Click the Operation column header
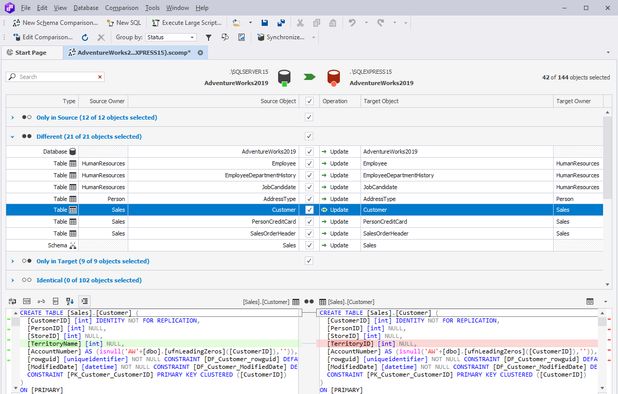618x394 pixels. pyautogui.click(x=339, y=101)
